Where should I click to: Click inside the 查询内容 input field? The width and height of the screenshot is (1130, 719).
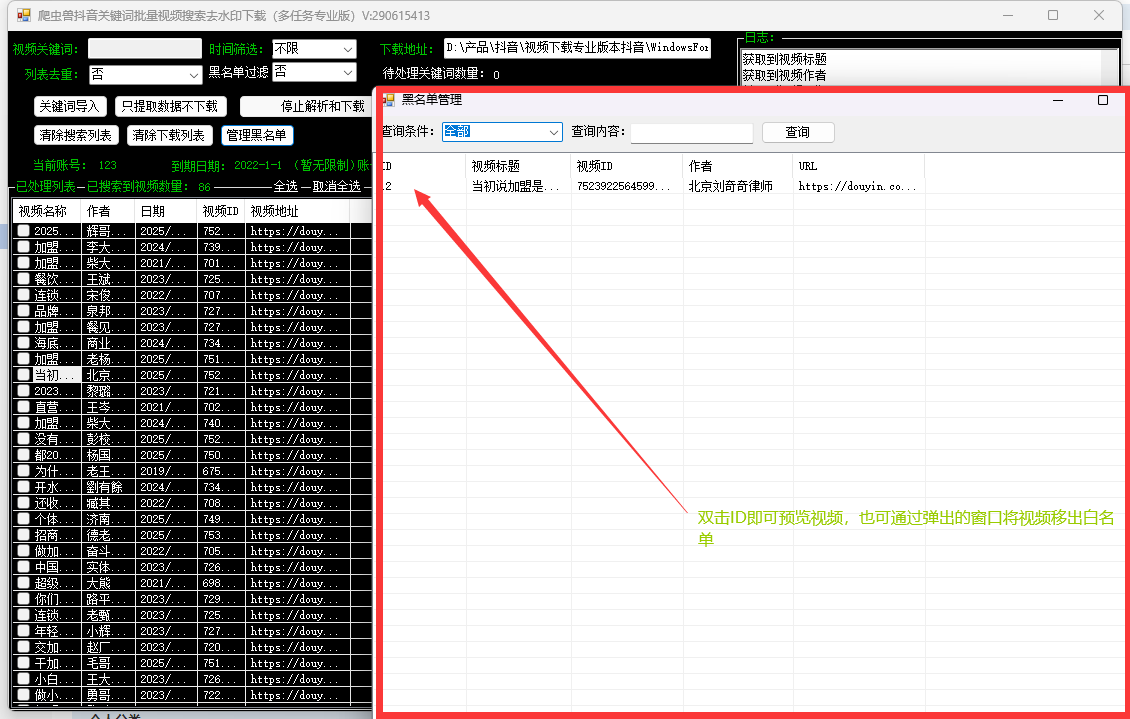(690, 132)
